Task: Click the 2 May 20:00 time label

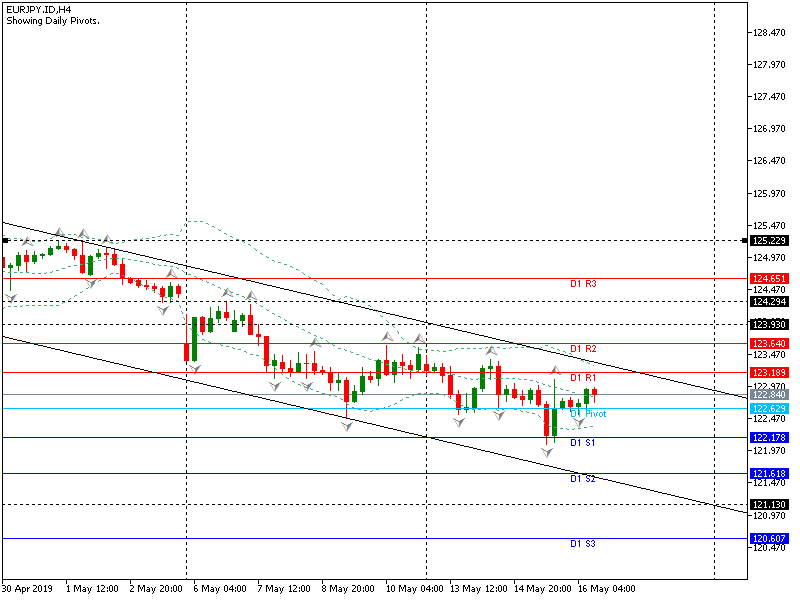Action: (x=156, y=589)
